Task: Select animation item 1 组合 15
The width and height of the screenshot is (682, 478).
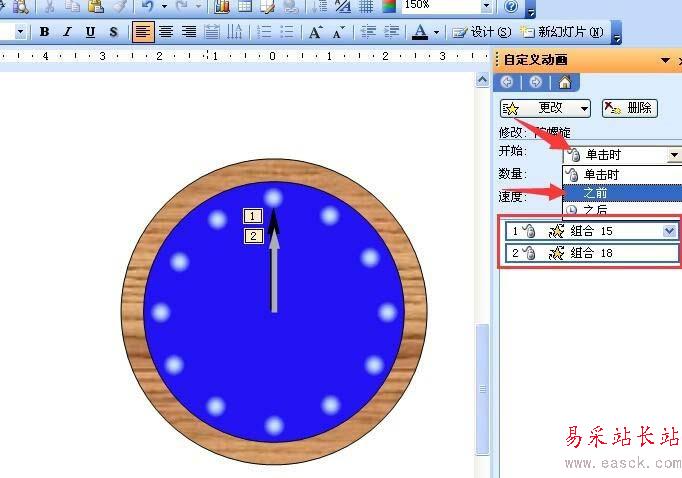Action: [592, 231]
